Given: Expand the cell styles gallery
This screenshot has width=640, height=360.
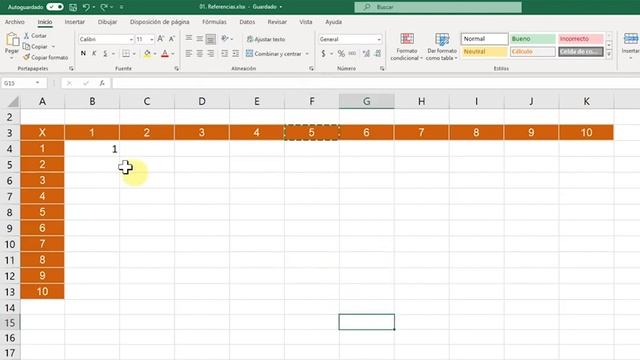Looking at the screenshot, I should coord(609,55).
